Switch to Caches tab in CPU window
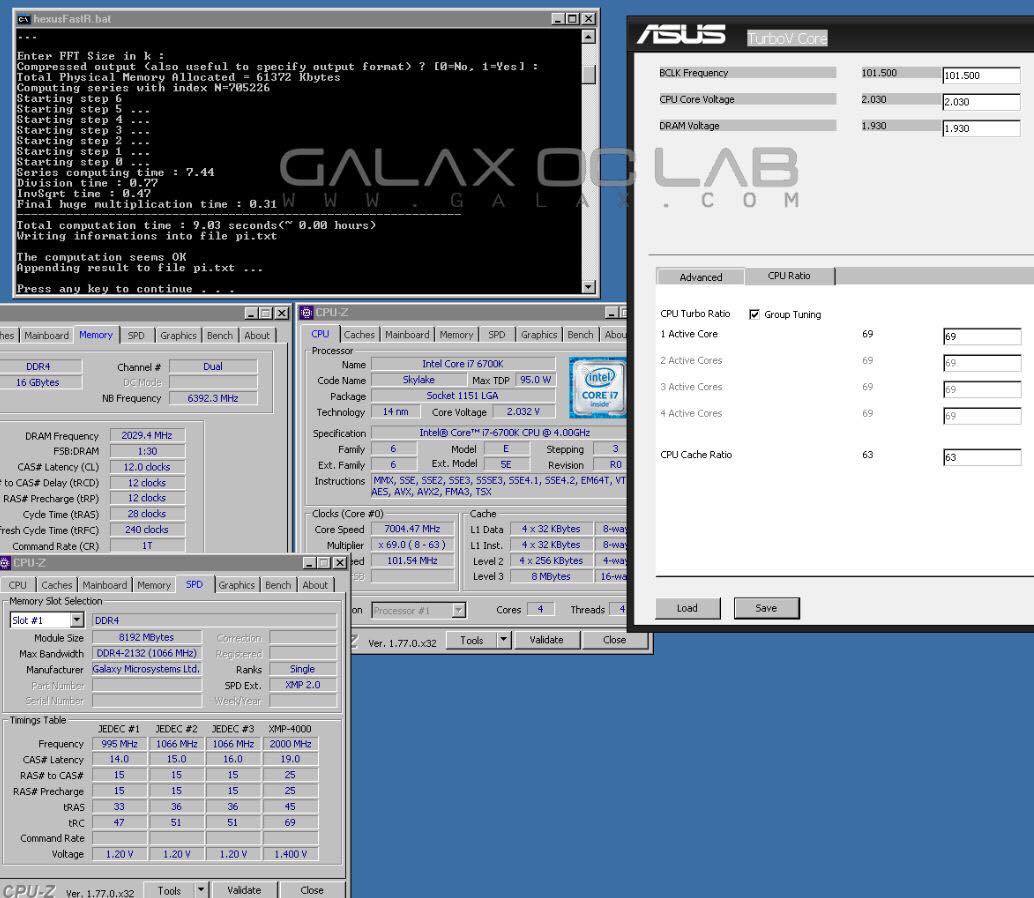 click(359, 335)
